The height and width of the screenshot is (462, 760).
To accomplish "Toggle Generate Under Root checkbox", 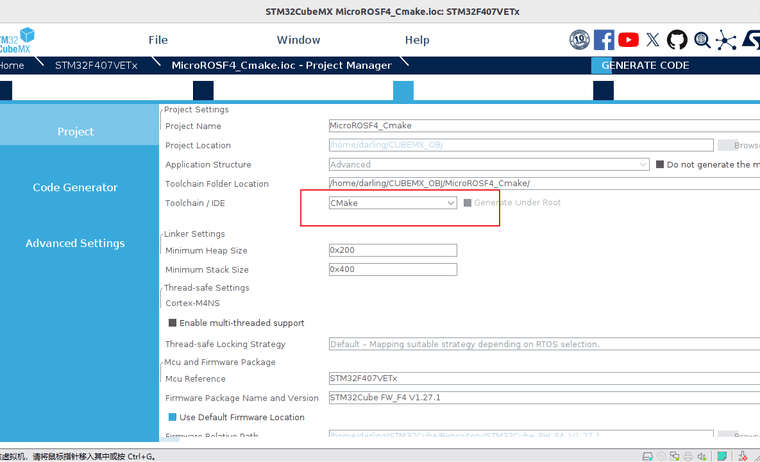I will tap(467, 203).
